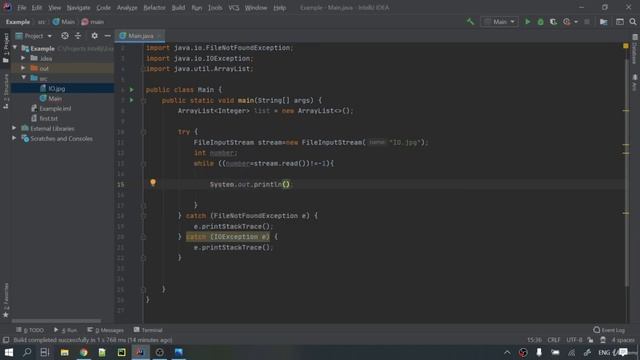
Task: Toggle the Structure side tab
Action: pos(6,91)
